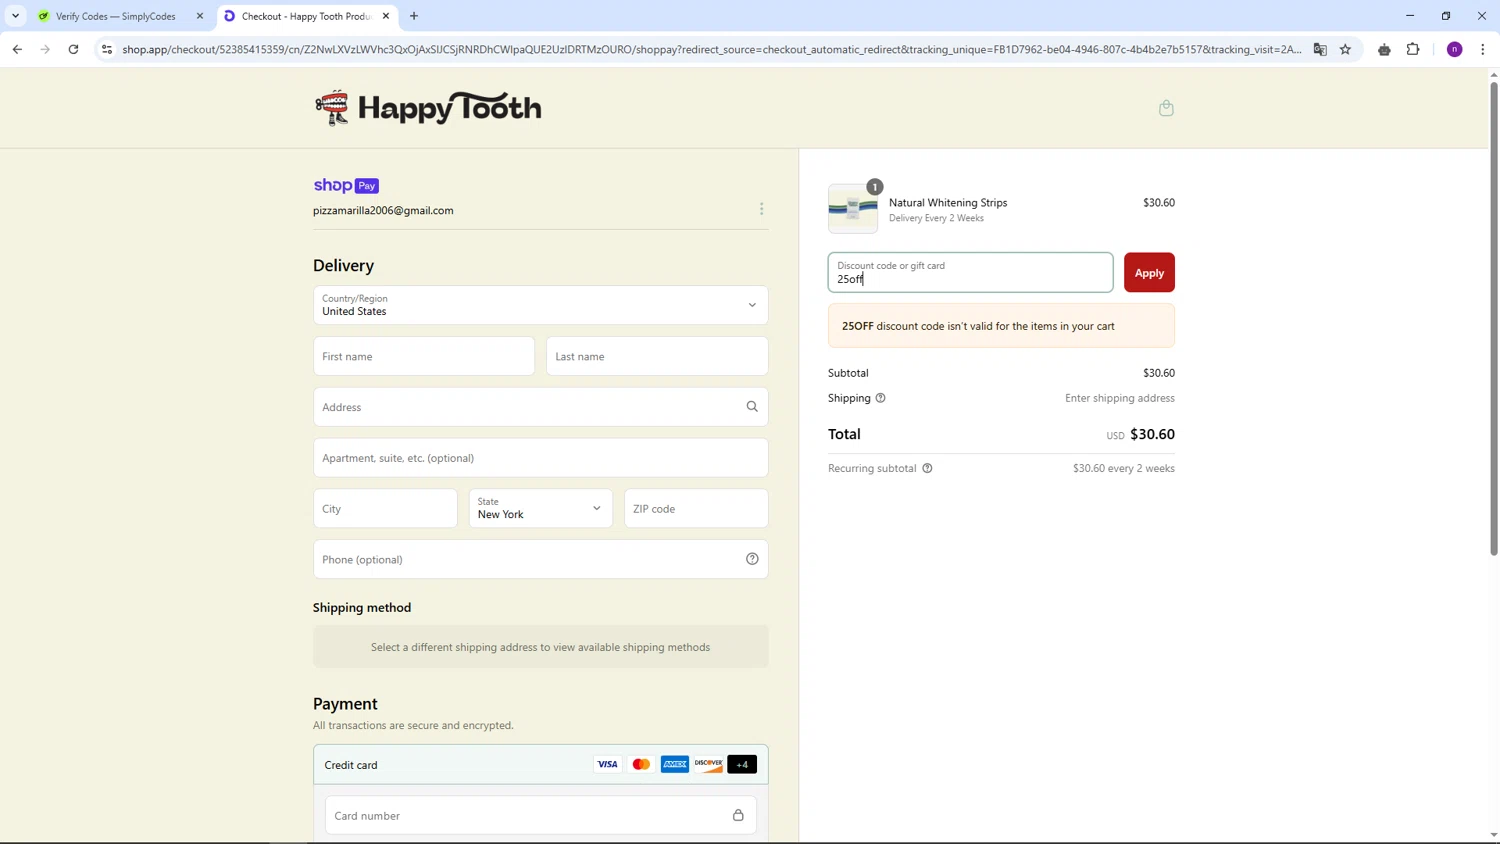Click the card number lock icon
The image size is (1500, 844).
pos(738,816)
